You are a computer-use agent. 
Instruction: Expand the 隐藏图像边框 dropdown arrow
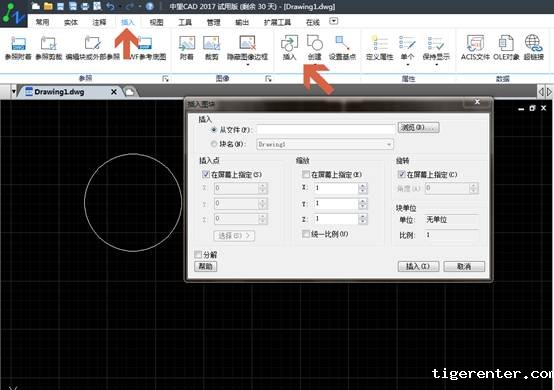(x=247, y=65)
